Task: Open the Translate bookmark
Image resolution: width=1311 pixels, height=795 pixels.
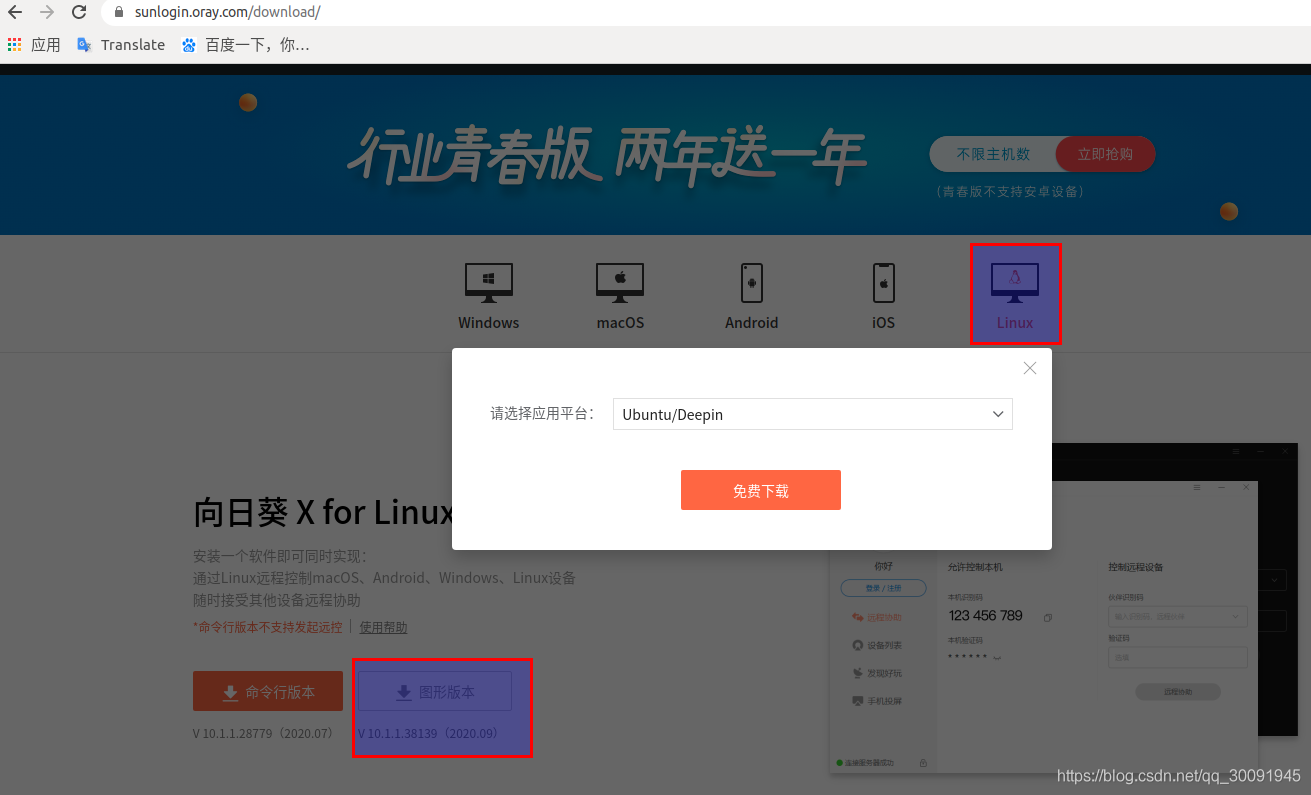Action: 121,45
